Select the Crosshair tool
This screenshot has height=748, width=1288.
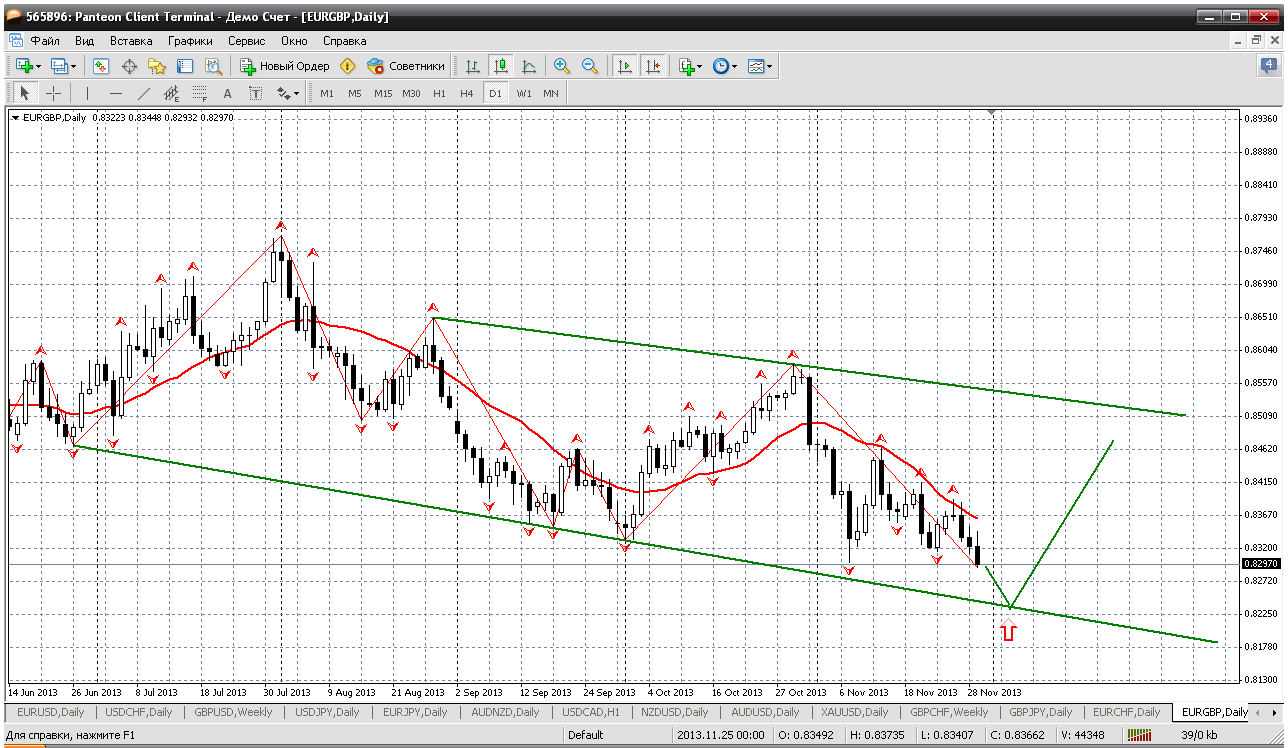(x=53, y=93)
